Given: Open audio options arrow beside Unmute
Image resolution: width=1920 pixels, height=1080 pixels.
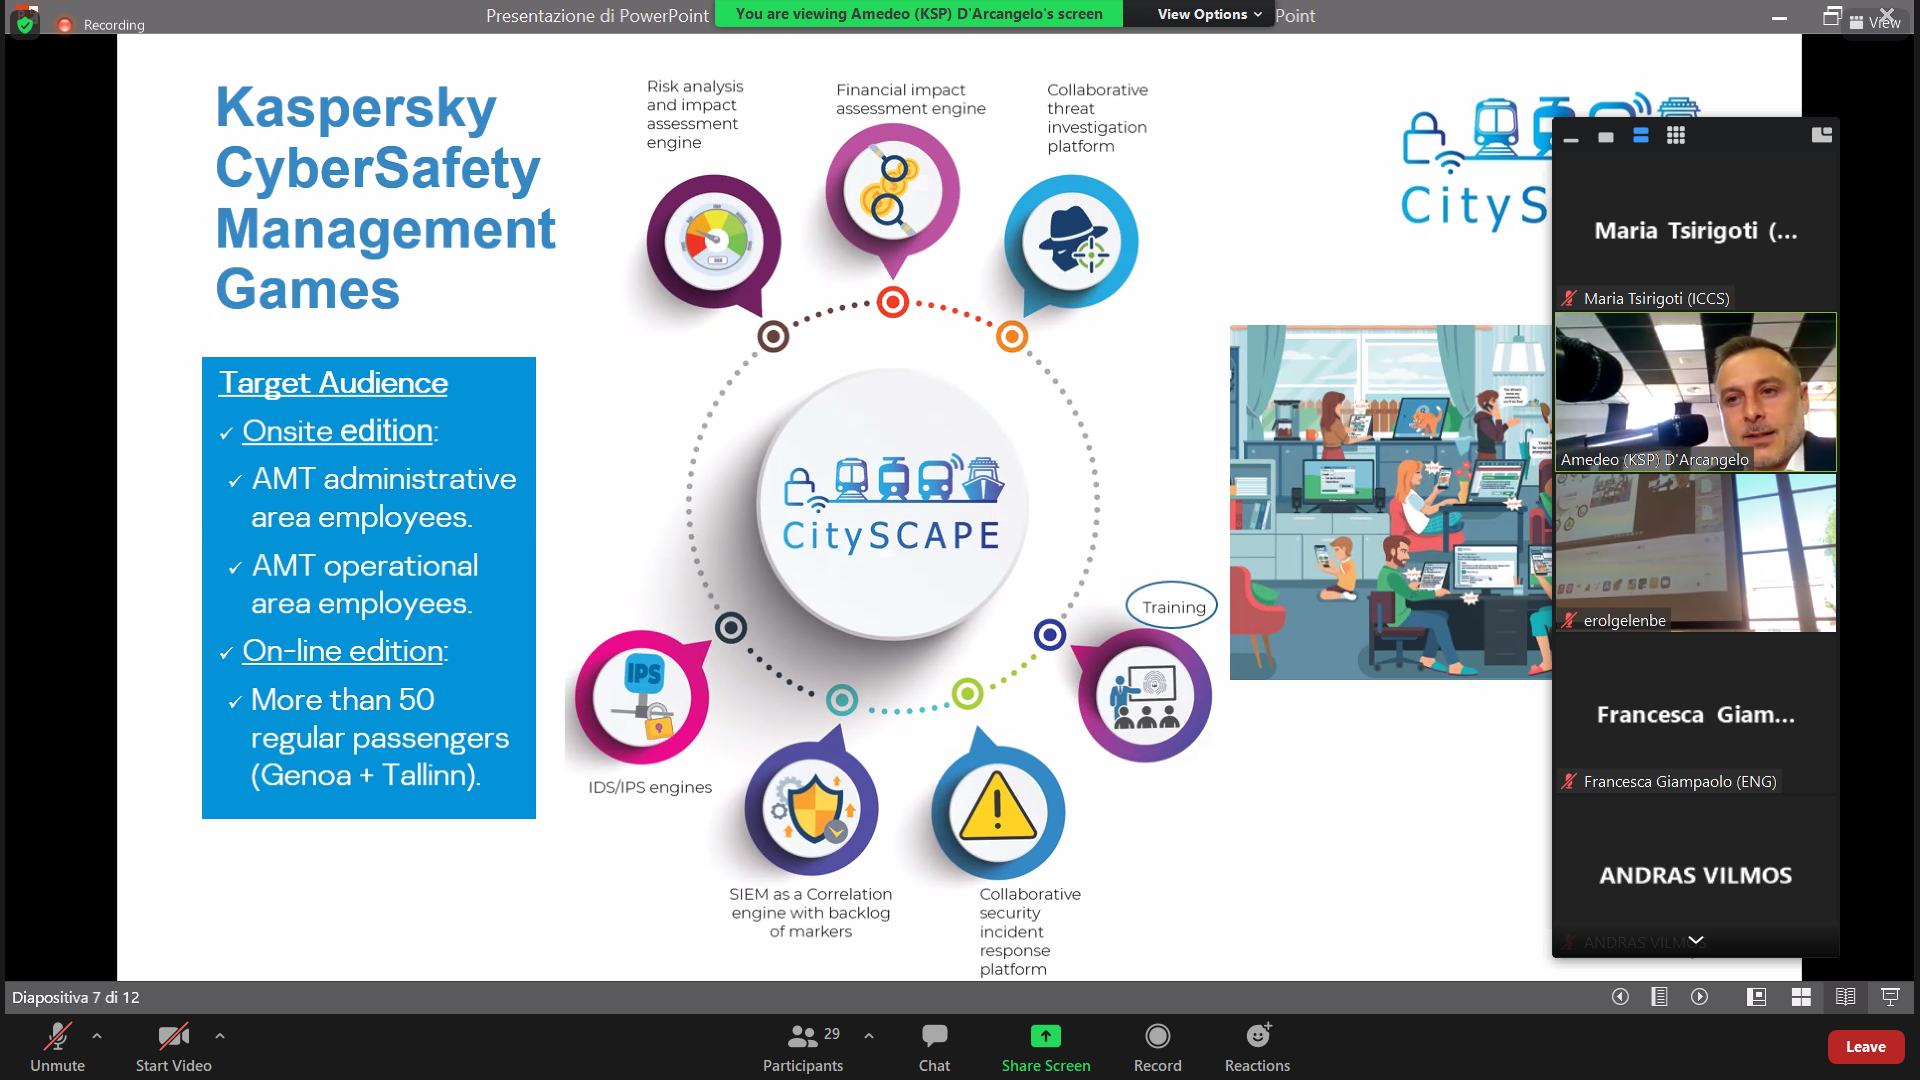Looking at the screenshot, I should pyautogui.click(x=97, y=1036).
